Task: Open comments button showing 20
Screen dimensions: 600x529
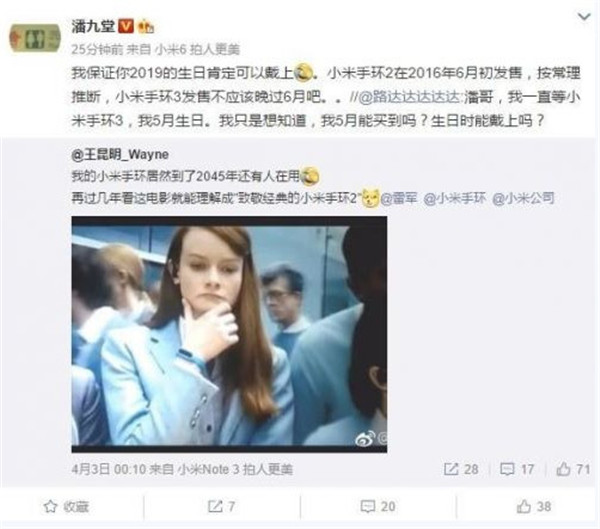Action: [x=378, y=506]
